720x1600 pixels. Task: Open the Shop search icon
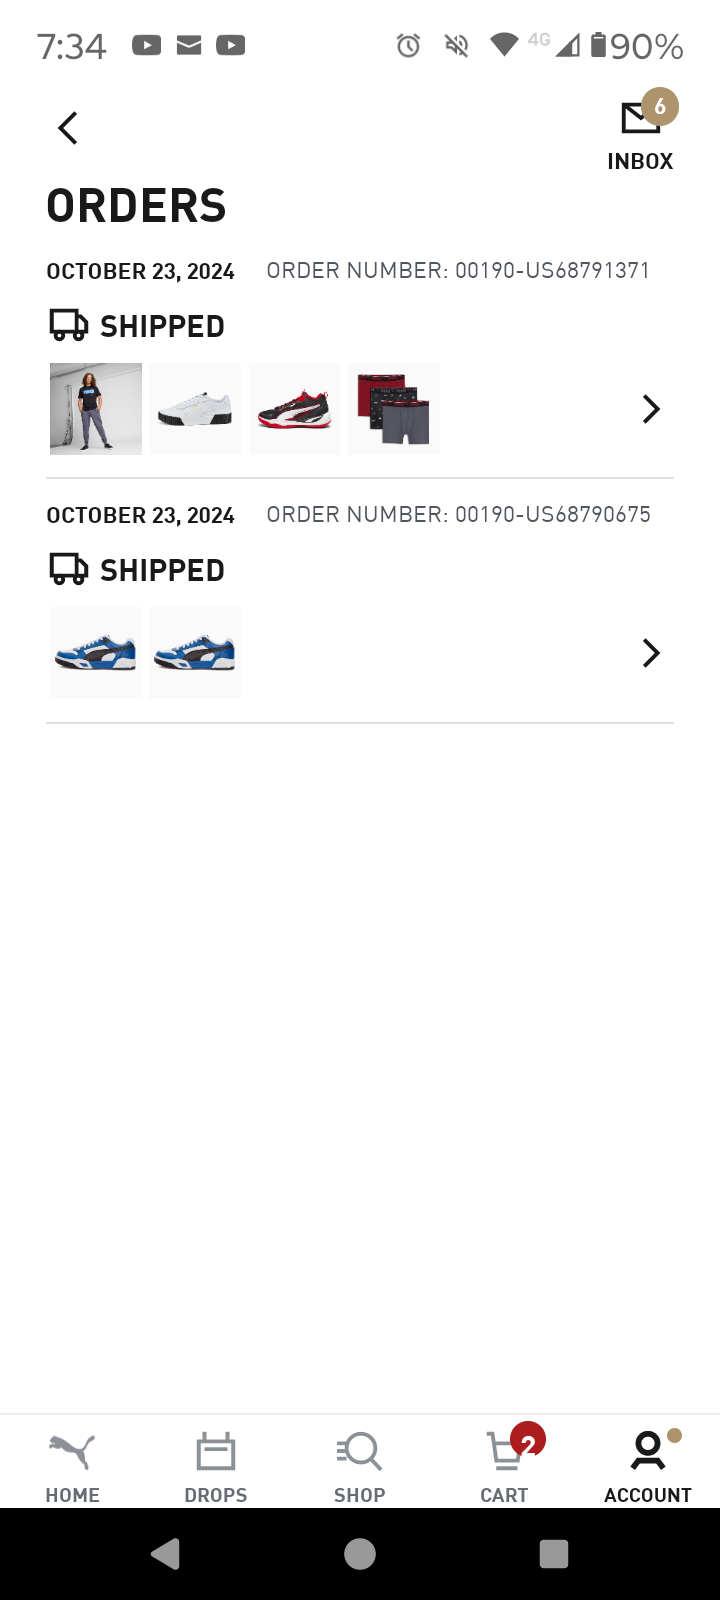coord(360,1452)
